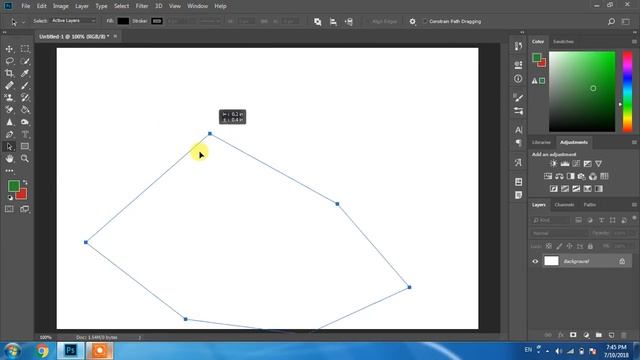The image size is (640, 360).
Task: Hide the Background layer eye icon
Action: click(x=535, y=261)
